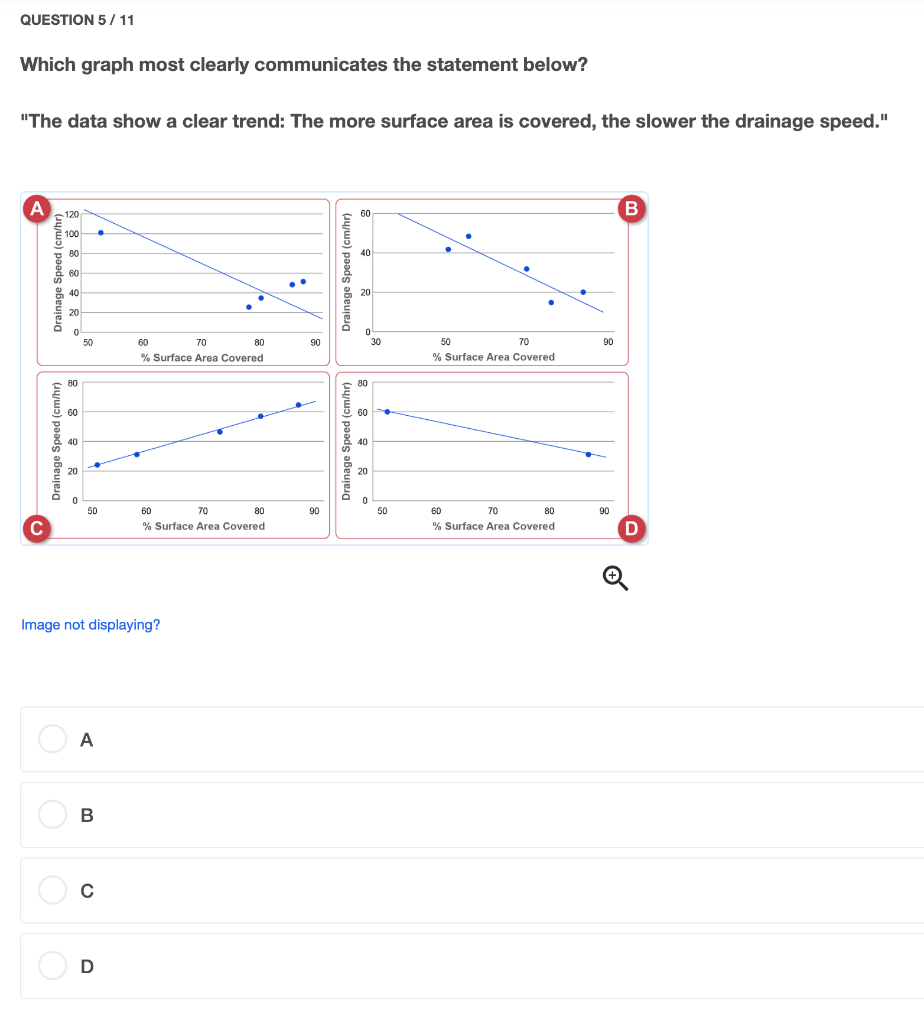The height and width of the screenshot is (1024, 924).
Task: Click the red A badge on graph
Action: point(37,208)
